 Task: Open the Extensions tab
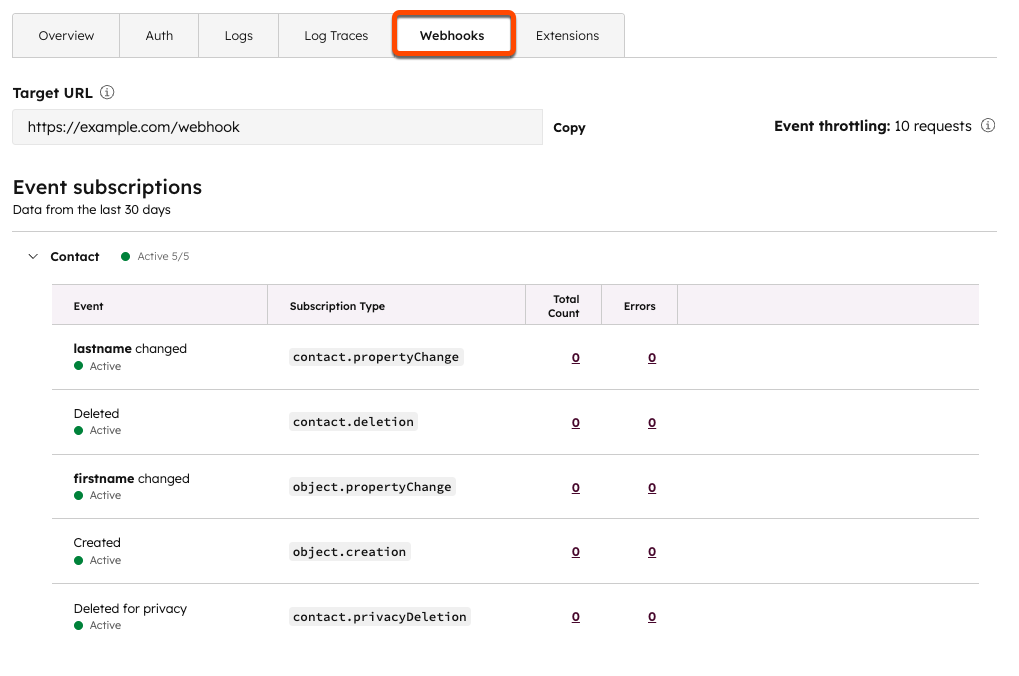[x=567, y=36]
